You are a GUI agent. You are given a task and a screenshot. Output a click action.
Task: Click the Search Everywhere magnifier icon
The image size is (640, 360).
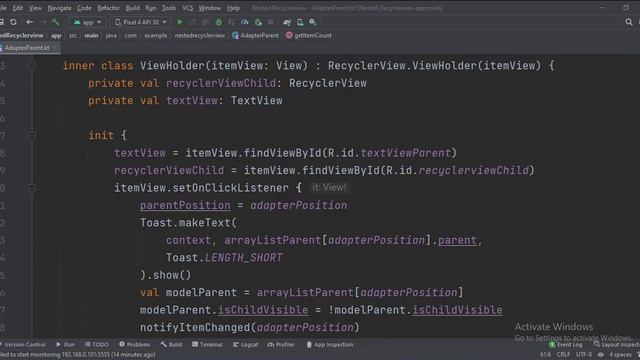(x=629, y=22)
